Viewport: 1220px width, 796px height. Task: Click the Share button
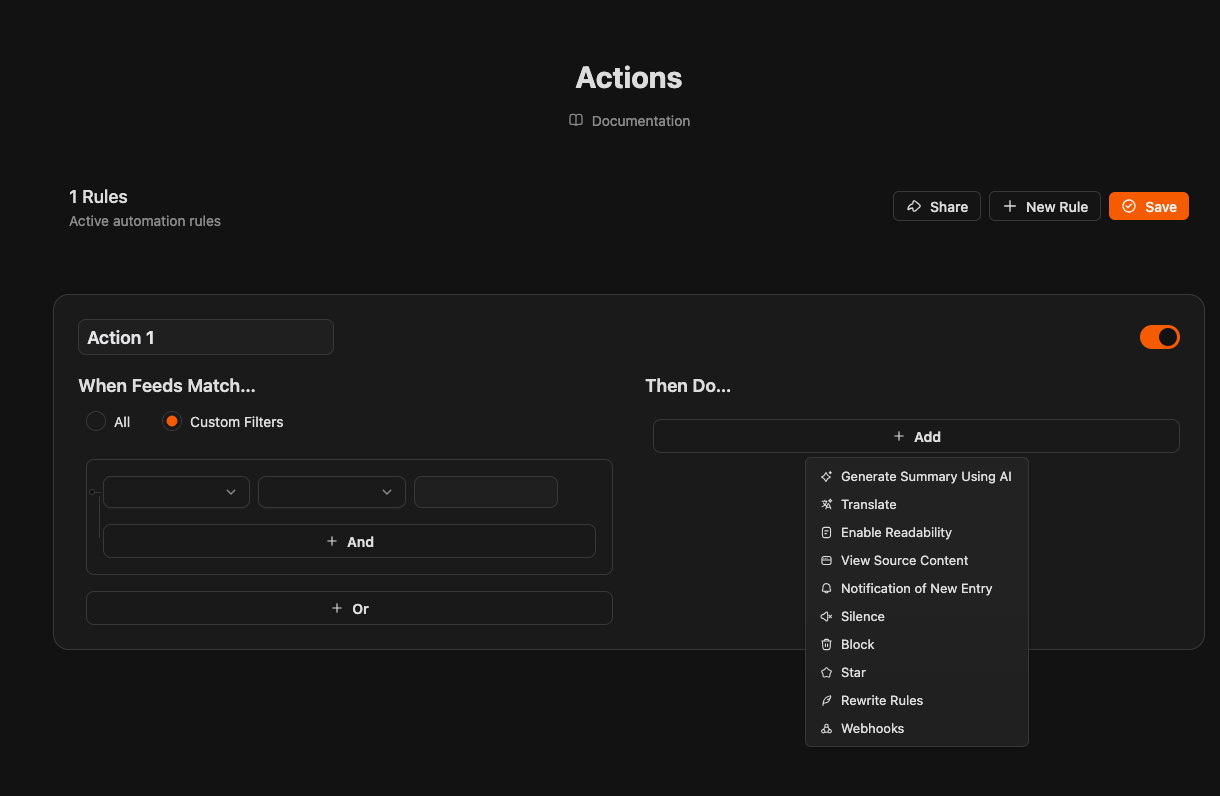[x=937, y=206]
